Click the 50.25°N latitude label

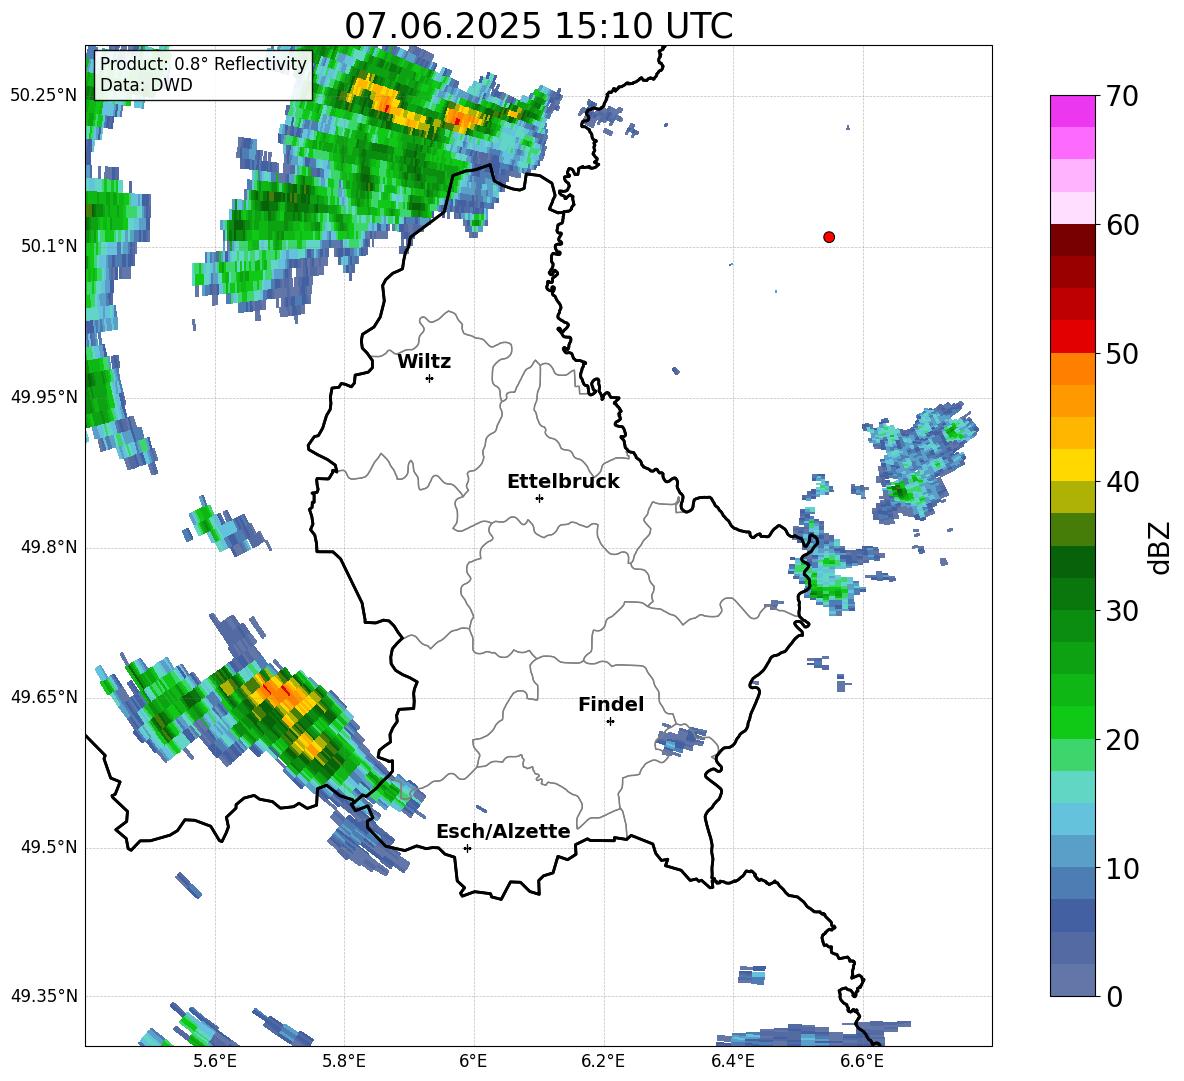[x=44, y=96]
